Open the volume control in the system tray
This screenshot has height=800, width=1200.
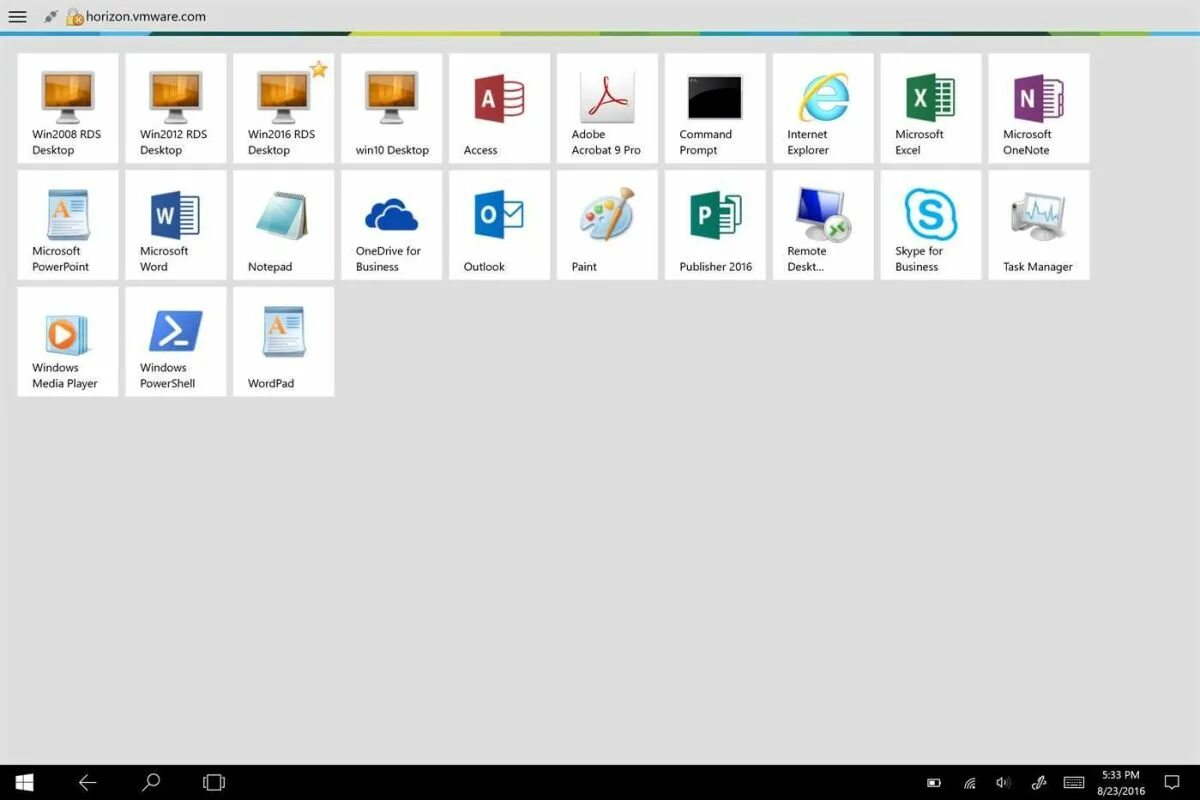(1003, 782)
